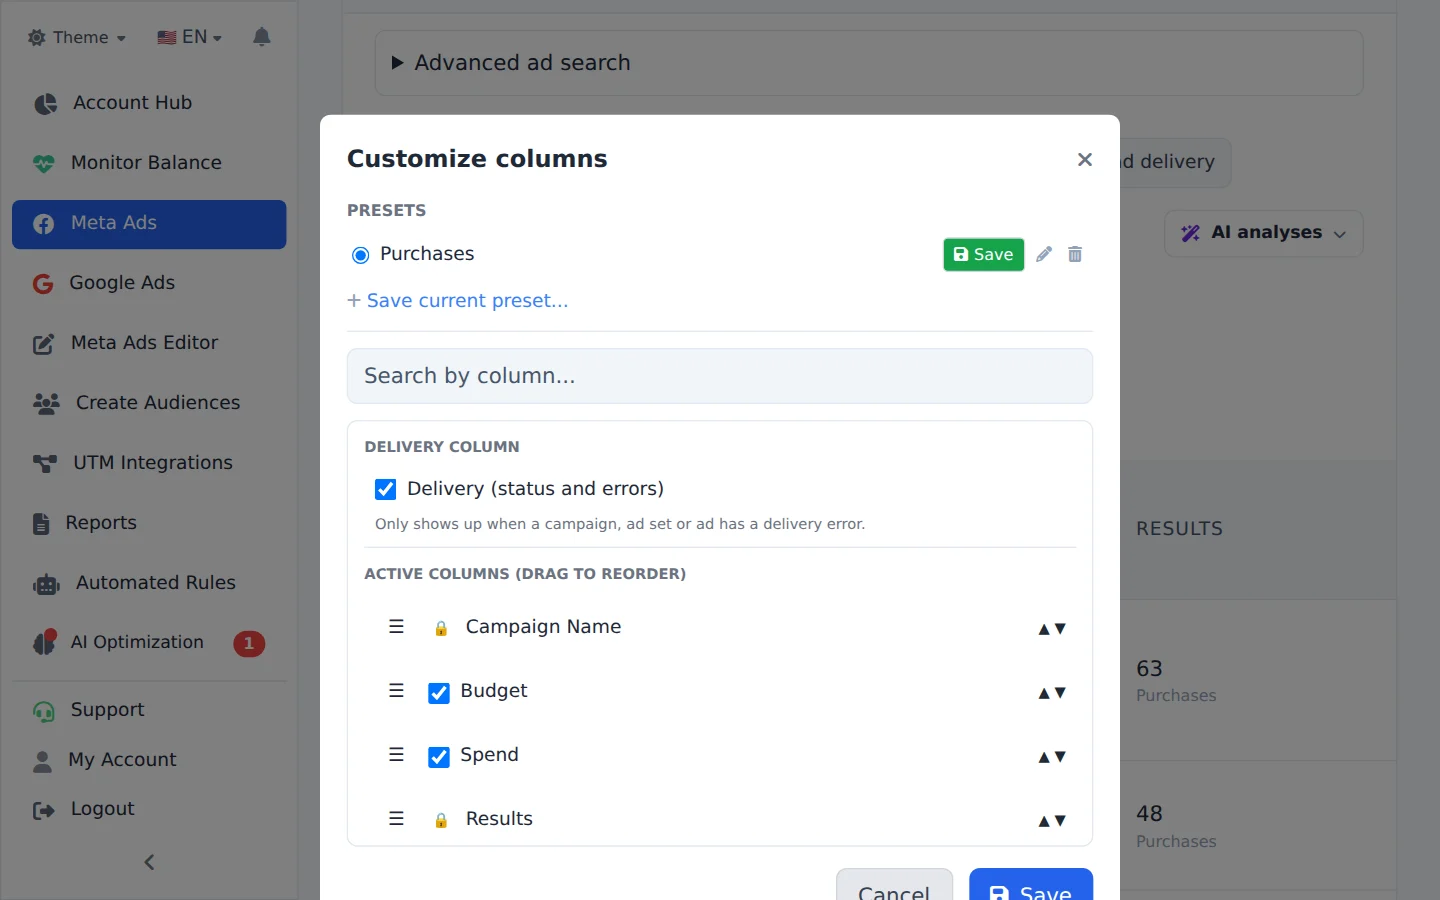Click the Campaign Name drag handle icon

click(x=396, y=627)
